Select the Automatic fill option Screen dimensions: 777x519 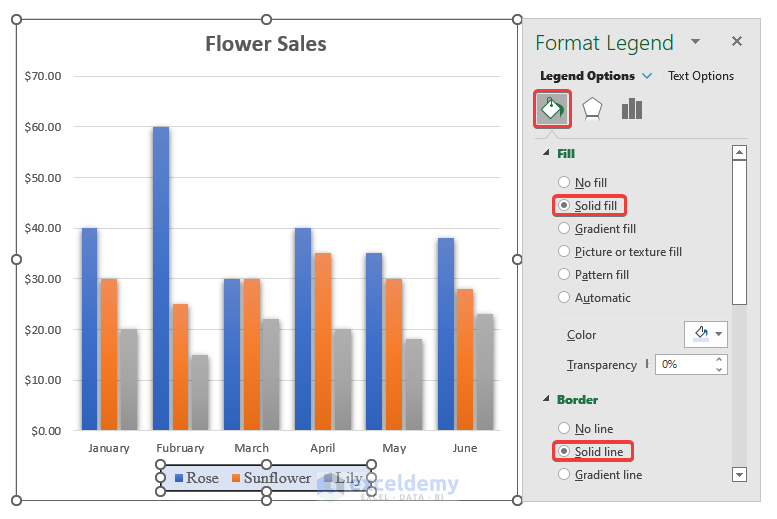click(565, 298)
